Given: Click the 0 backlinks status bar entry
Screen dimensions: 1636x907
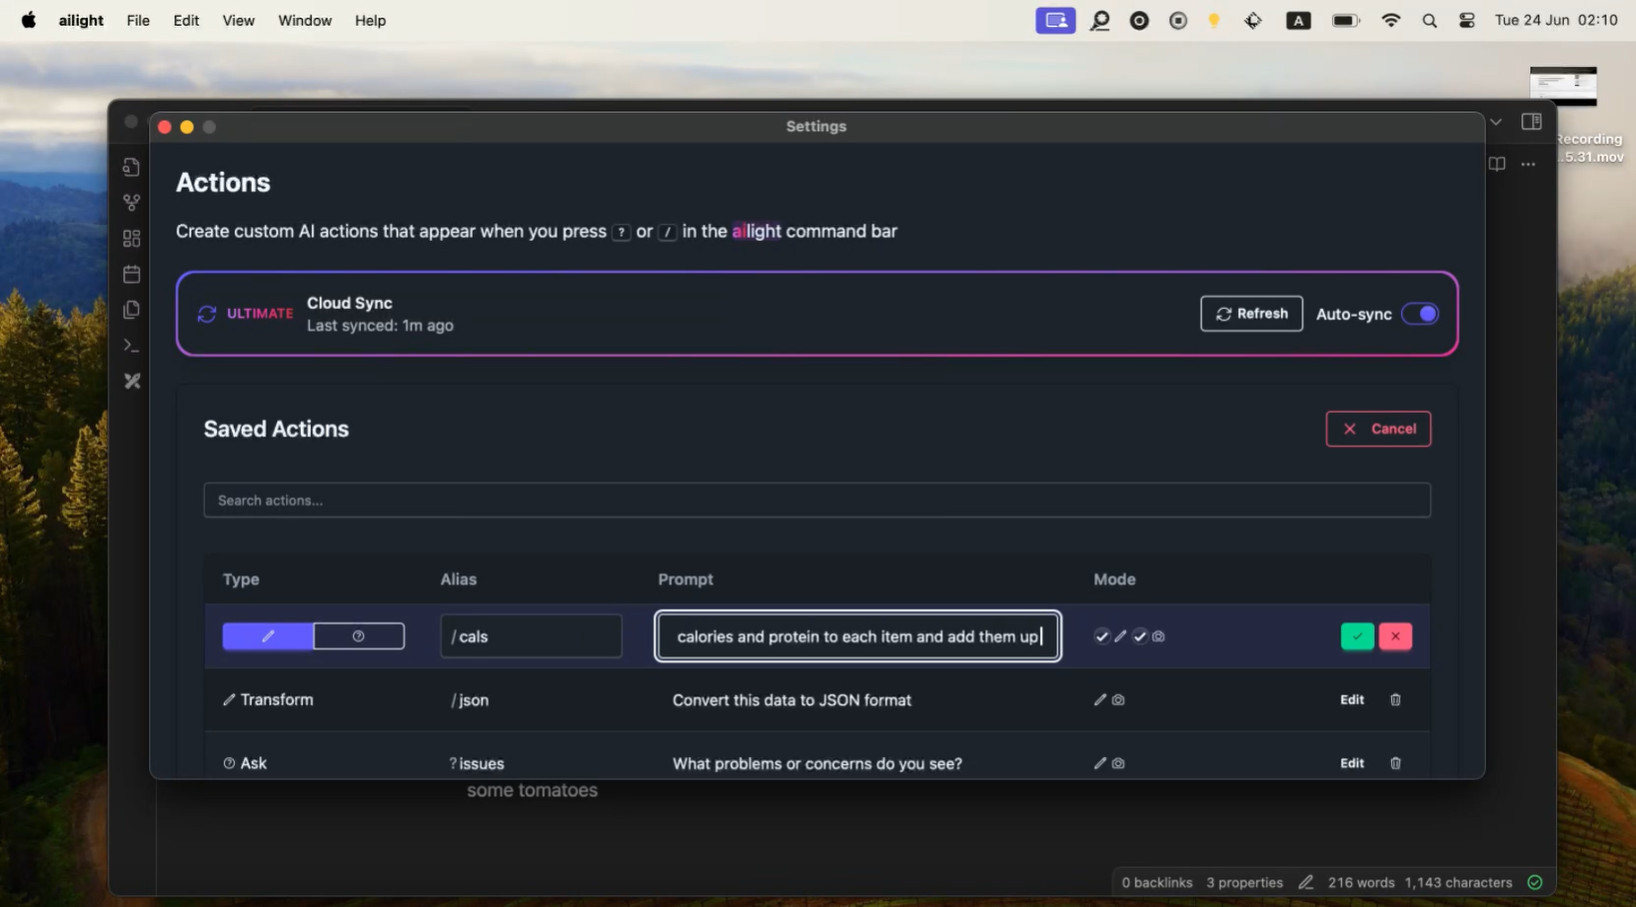Looking at the screenshot, I should coord(1157,882).
